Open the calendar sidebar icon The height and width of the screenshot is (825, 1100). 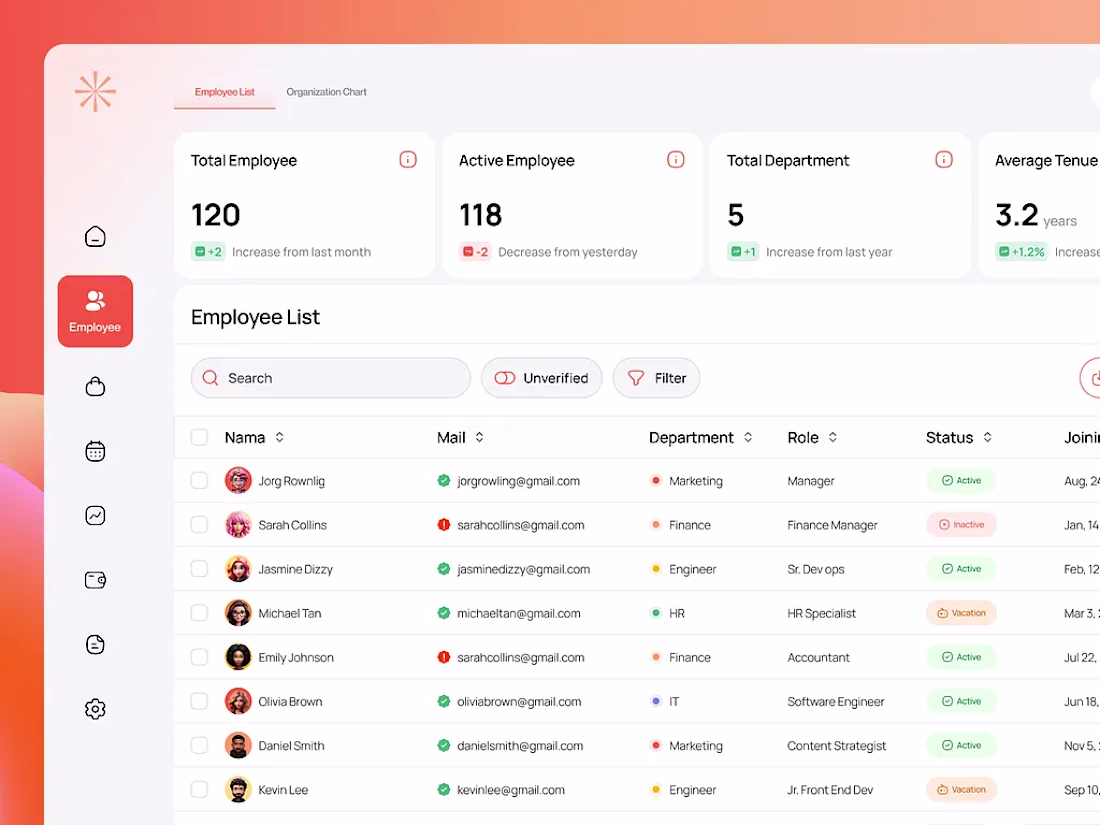coord(95,451)
